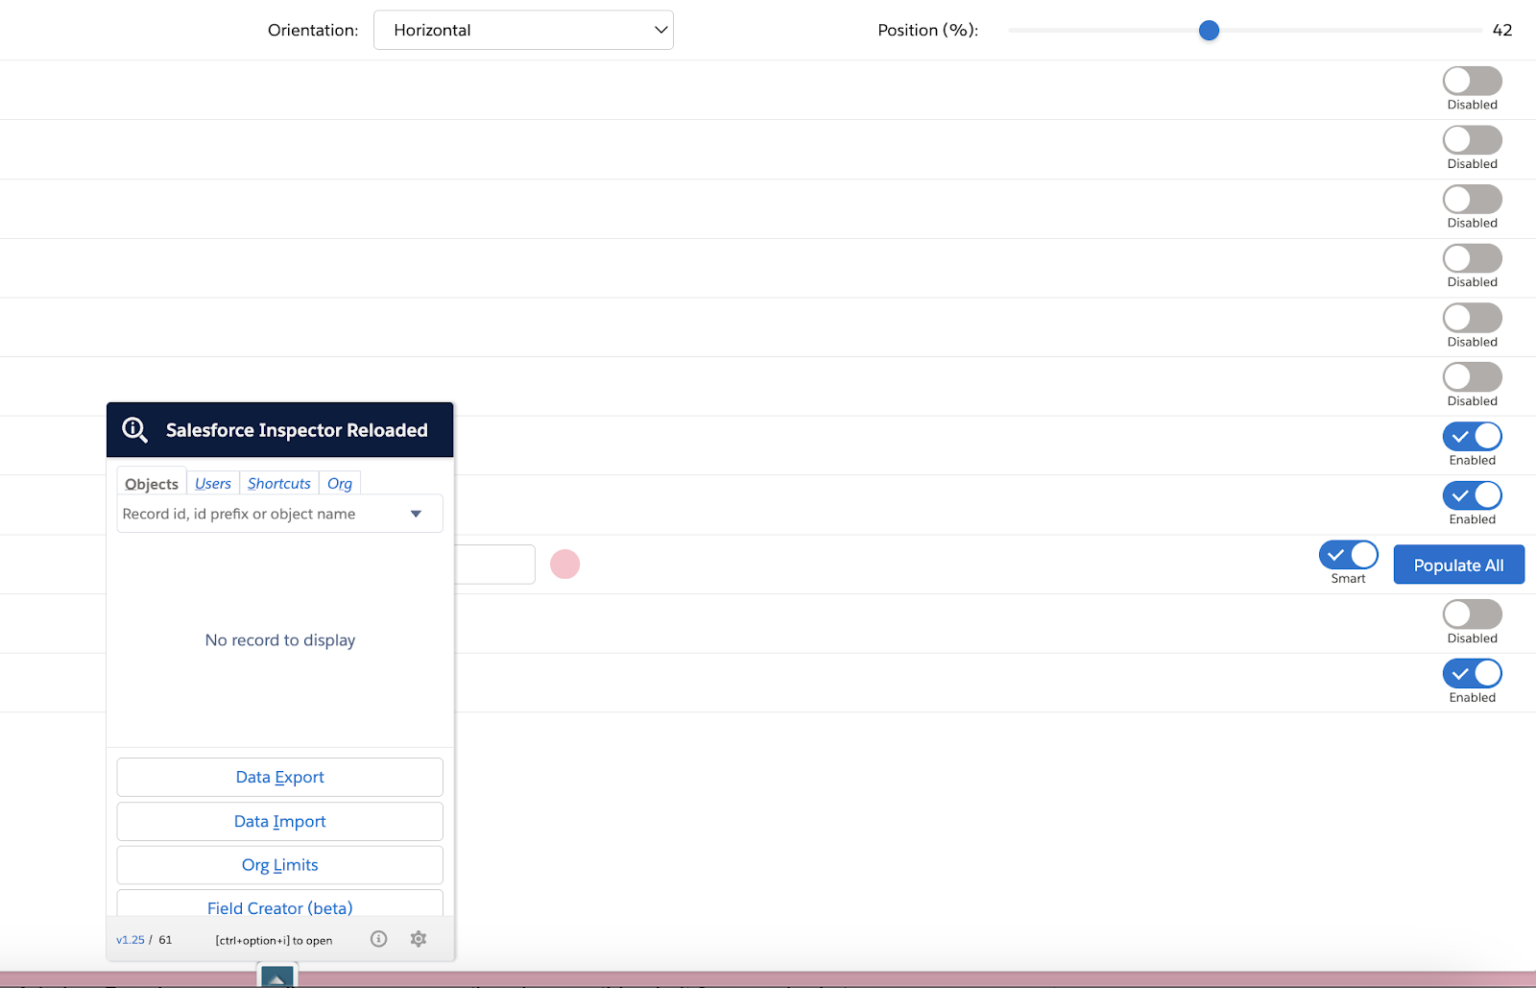Click the Inspector popup tab arrow below the panel
The width and height of the screenshot is (1536, 988).
click(277, 976)
